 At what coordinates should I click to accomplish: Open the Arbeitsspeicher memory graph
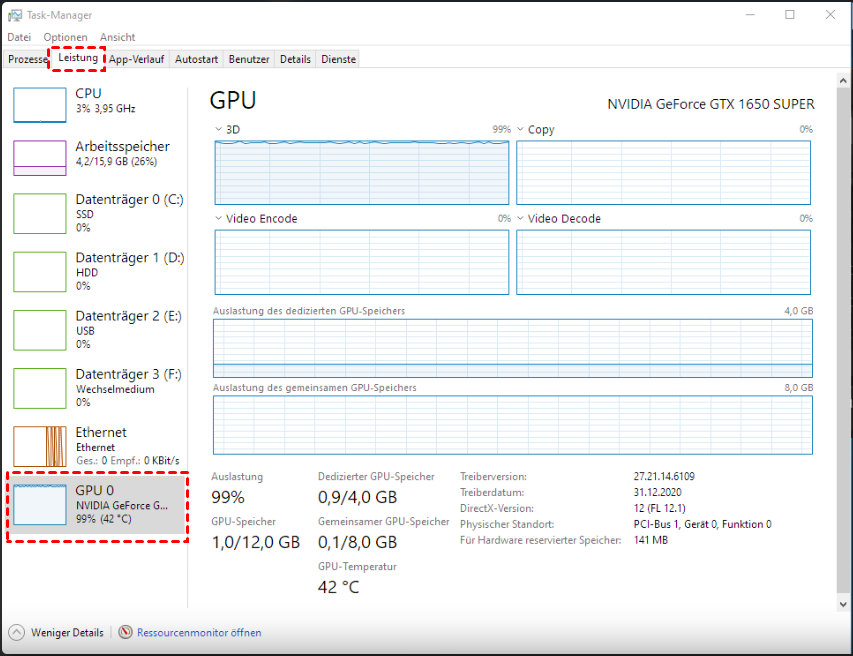[x=39, y=157]
